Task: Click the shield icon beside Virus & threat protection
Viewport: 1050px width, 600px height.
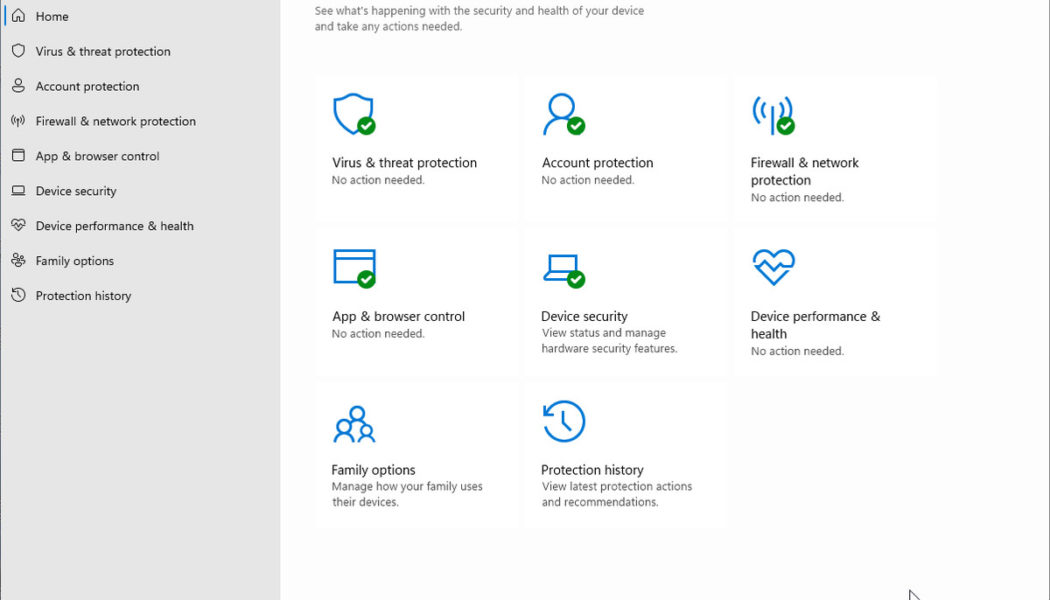Action: (x=18, y=51)
